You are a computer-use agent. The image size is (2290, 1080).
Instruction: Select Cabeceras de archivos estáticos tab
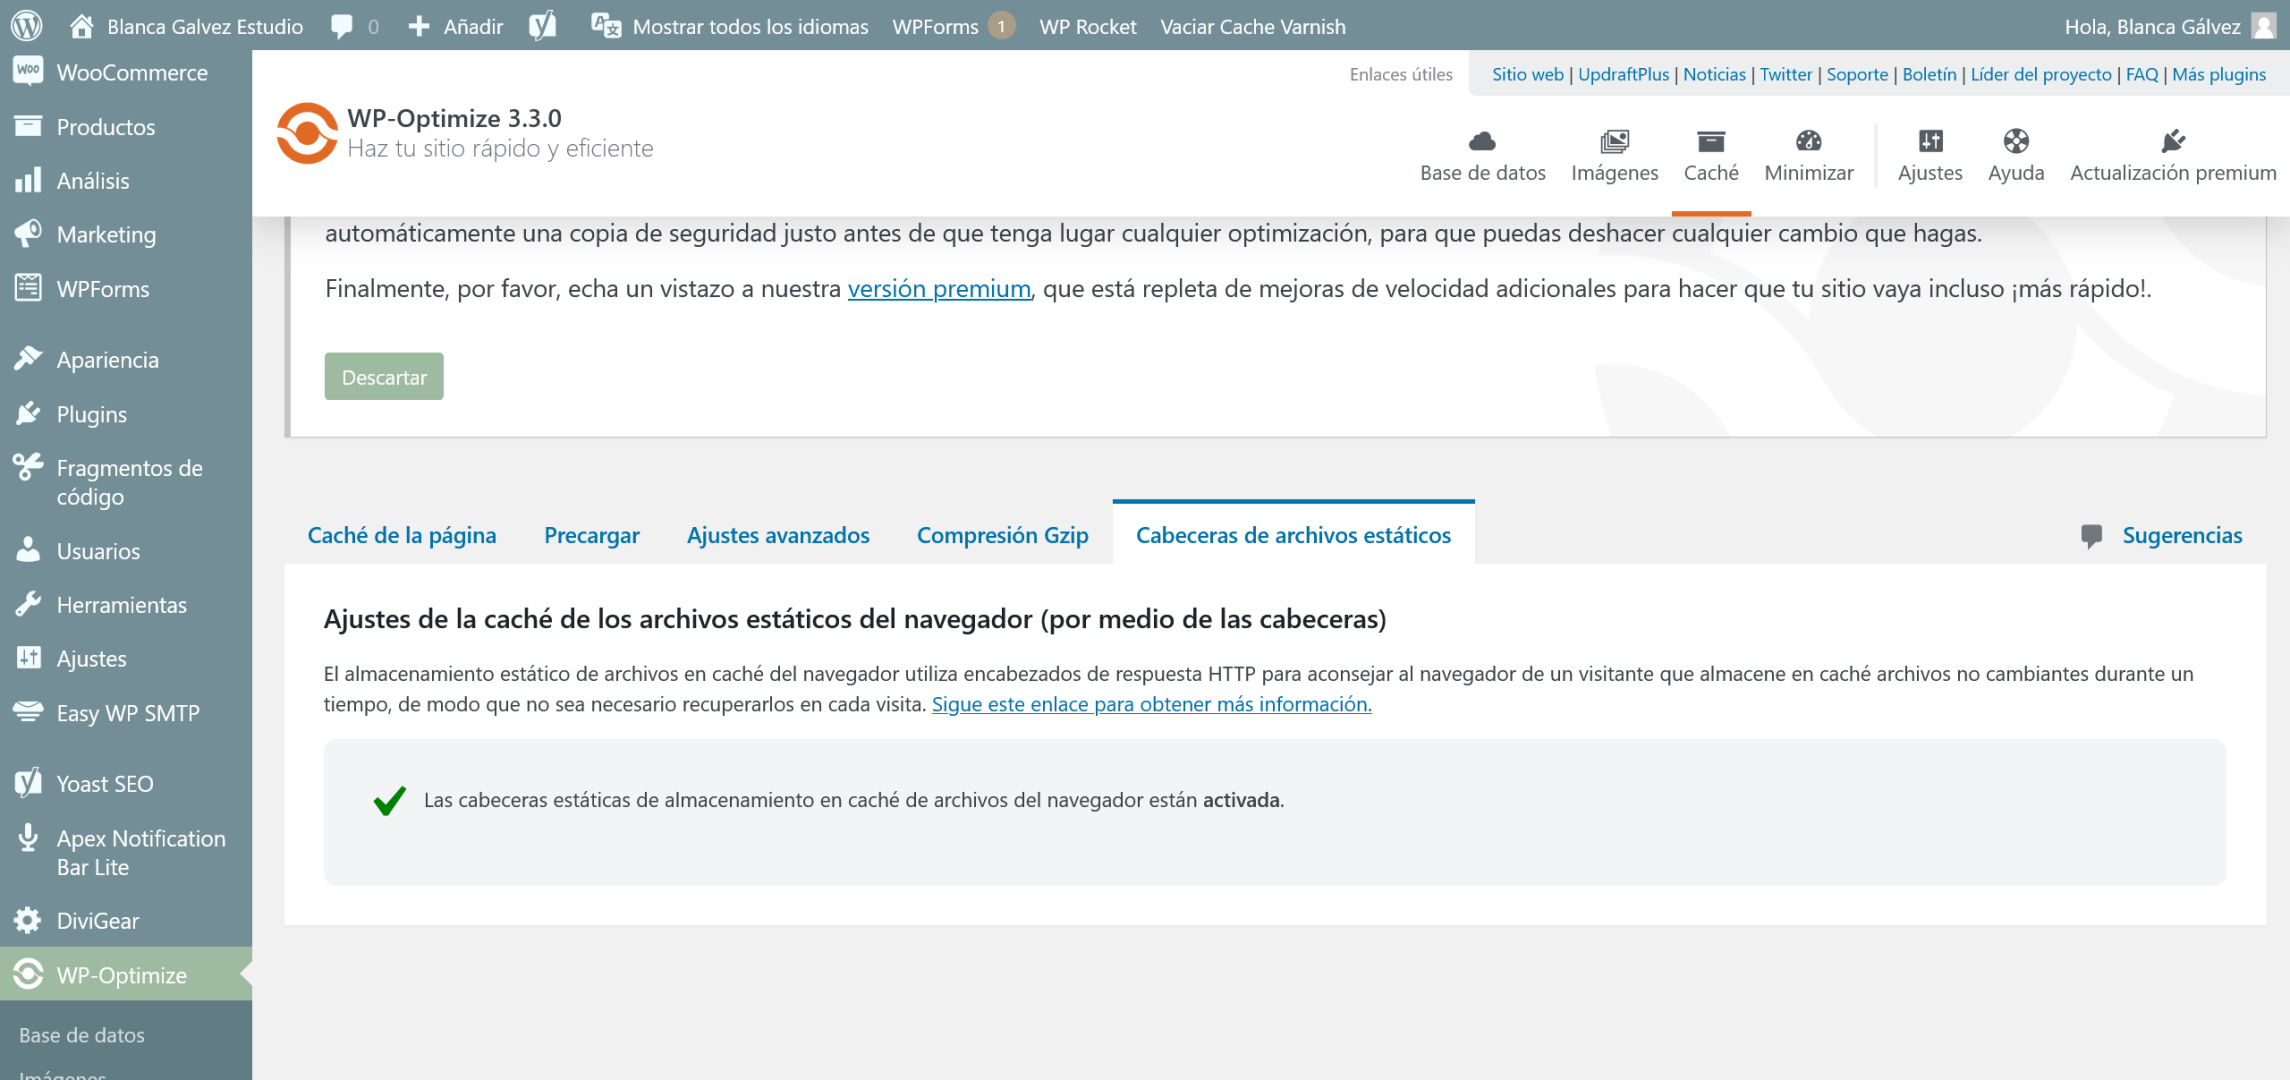1293,535
